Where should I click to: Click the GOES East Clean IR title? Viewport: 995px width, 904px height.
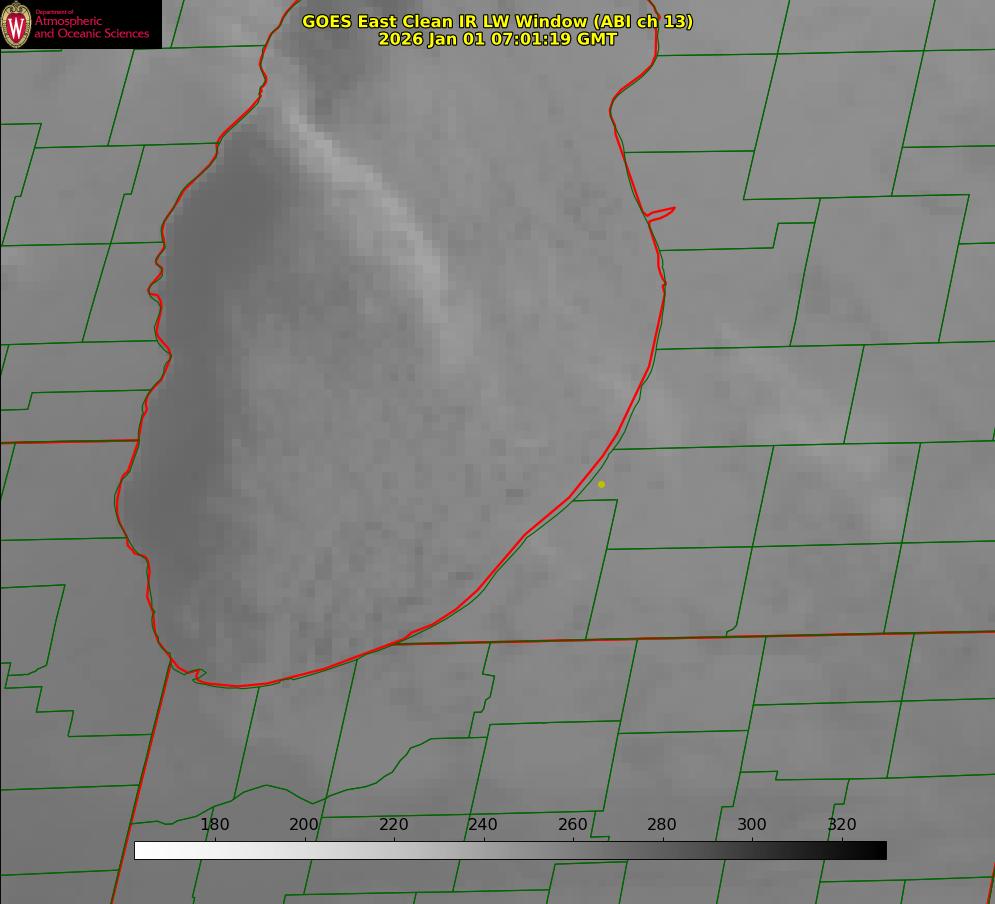[x=498, y=21]
